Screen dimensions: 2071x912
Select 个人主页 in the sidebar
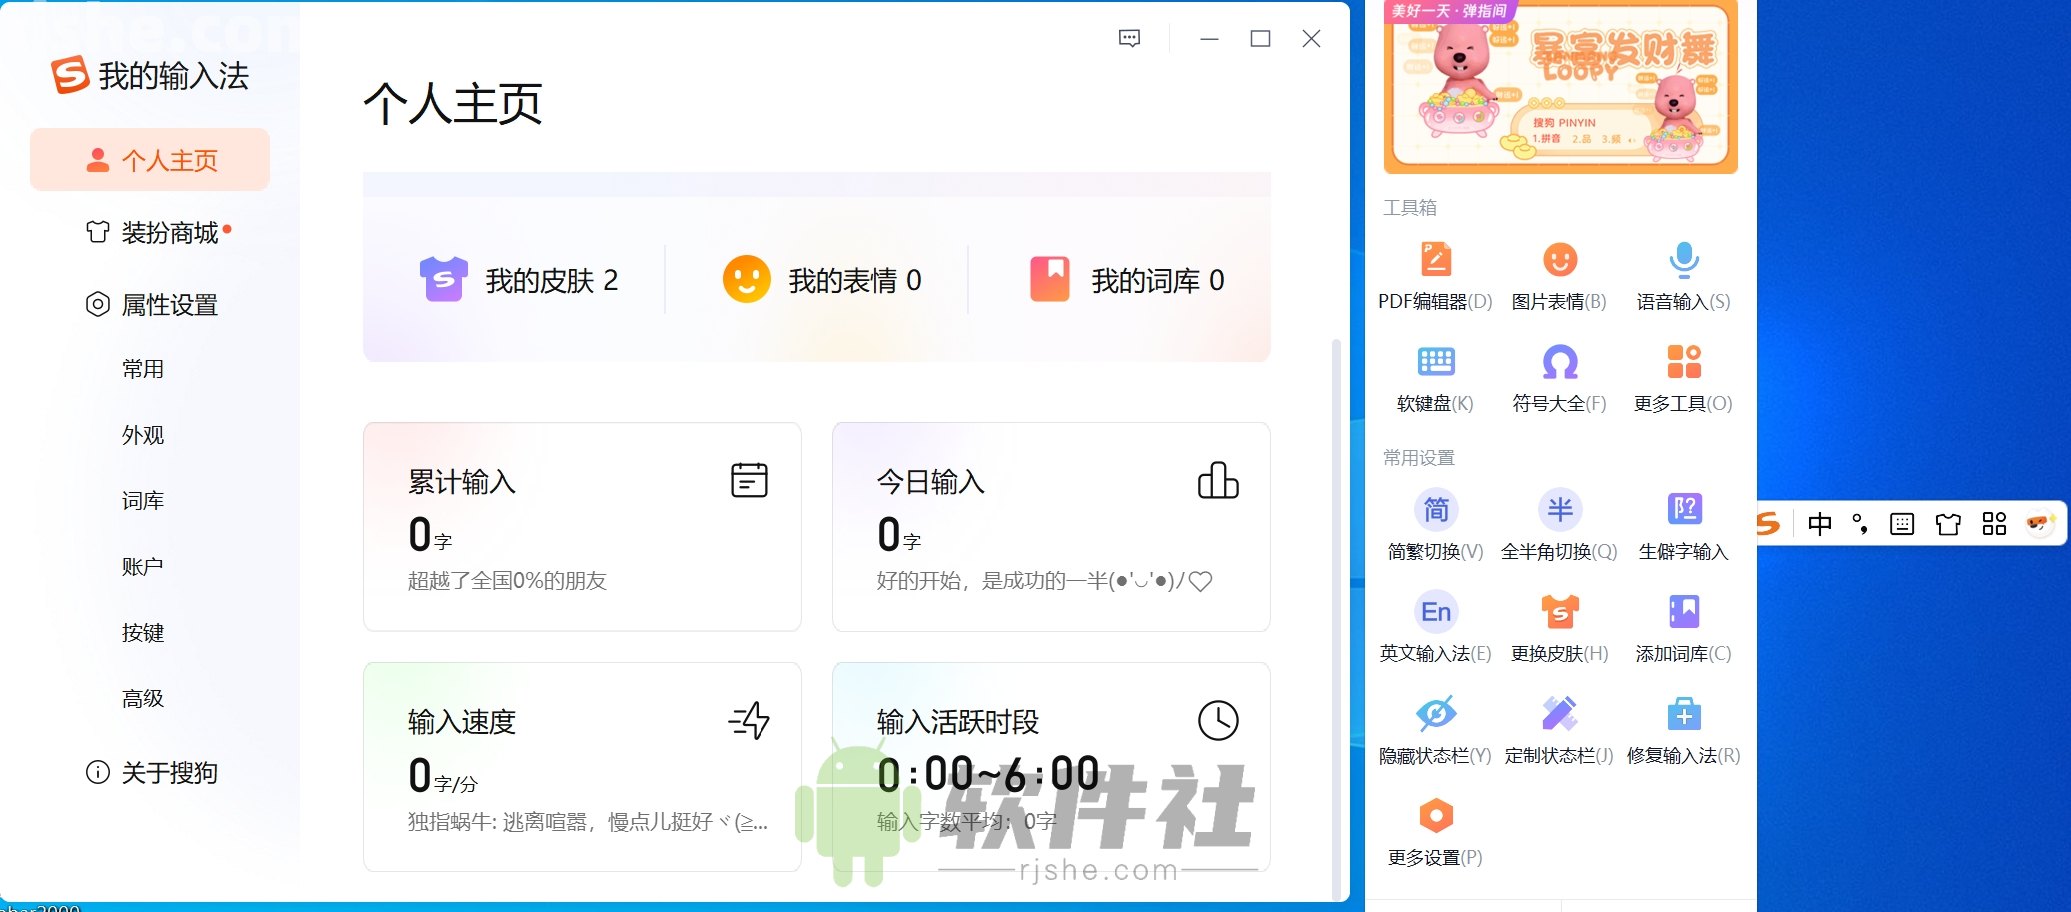(x=150, y=160)
